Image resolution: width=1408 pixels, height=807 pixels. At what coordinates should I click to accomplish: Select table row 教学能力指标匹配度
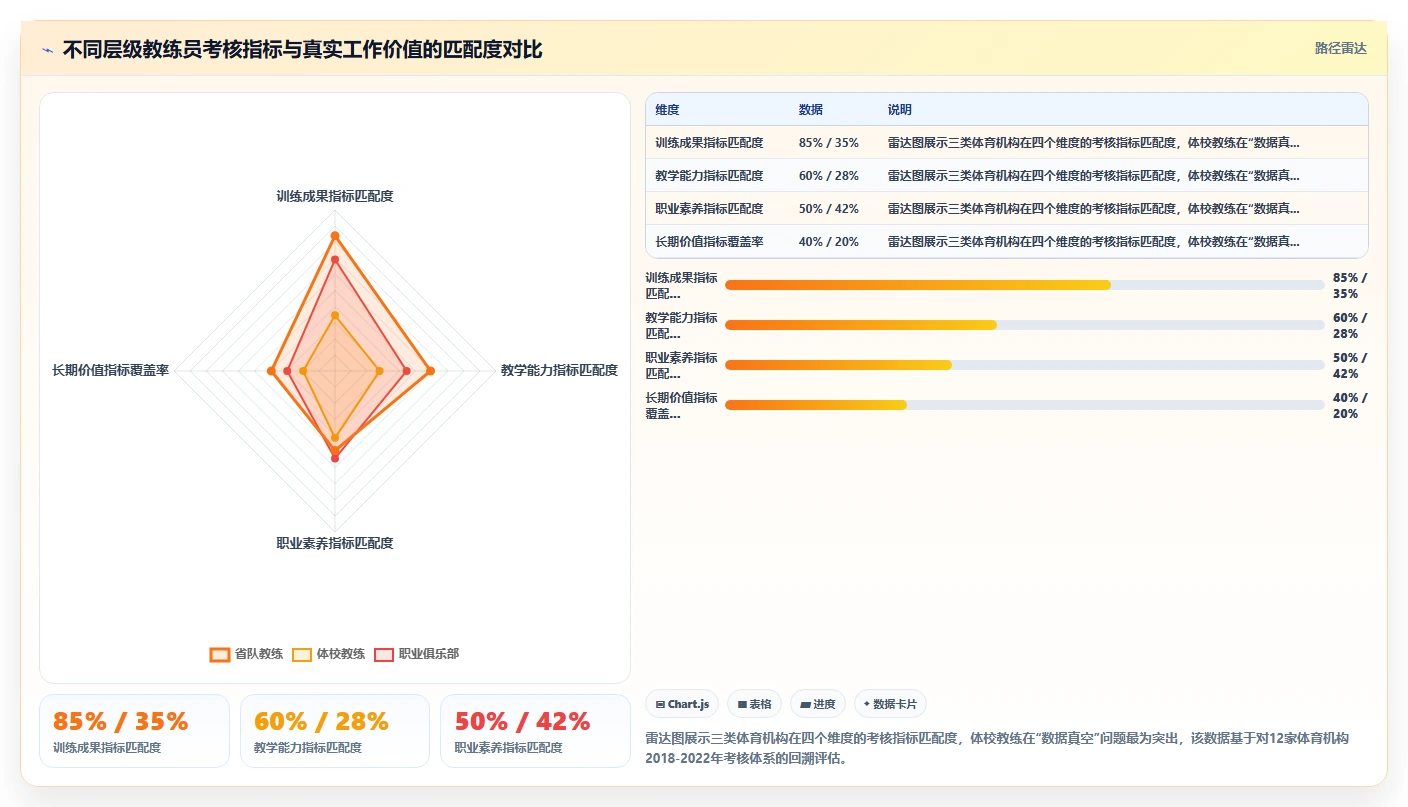1007,176
